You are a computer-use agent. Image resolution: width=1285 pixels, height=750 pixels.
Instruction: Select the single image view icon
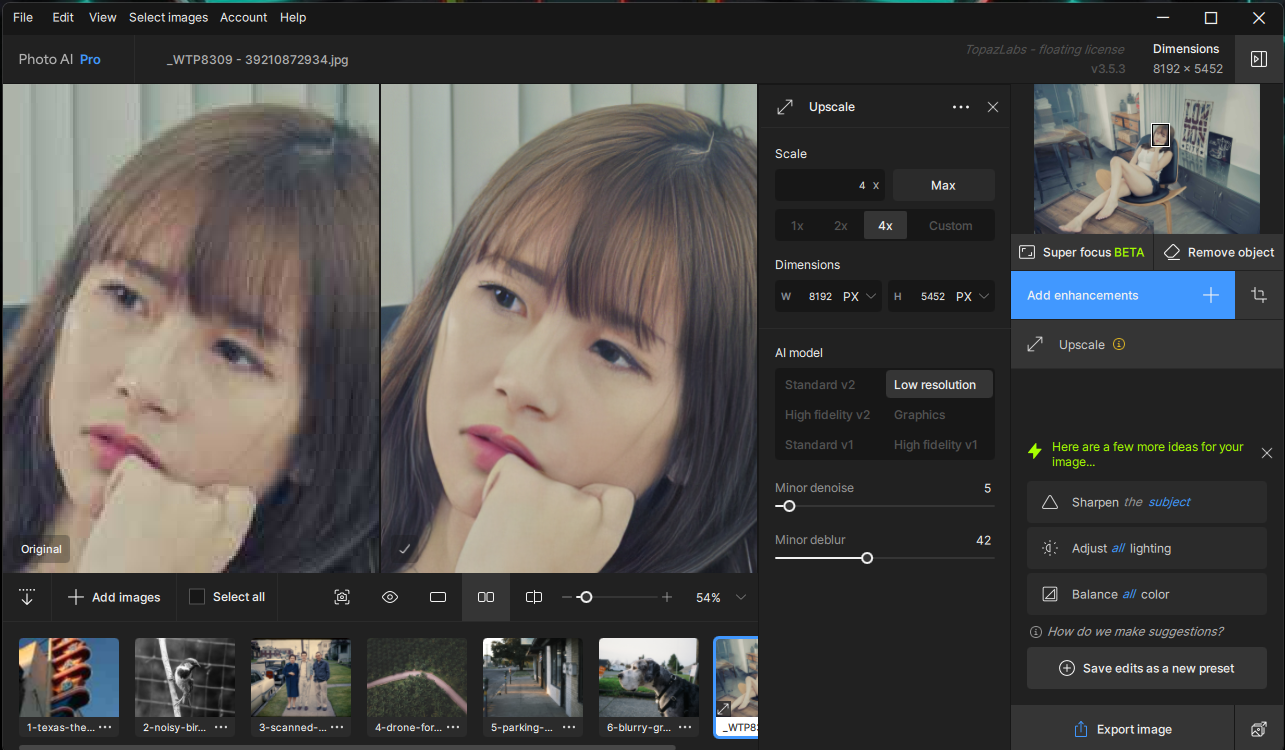(438, 597)
